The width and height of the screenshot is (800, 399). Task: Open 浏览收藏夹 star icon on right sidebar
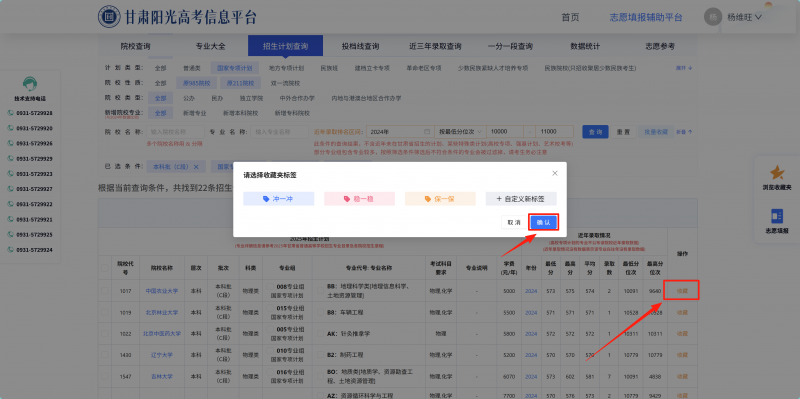(778, 172)
